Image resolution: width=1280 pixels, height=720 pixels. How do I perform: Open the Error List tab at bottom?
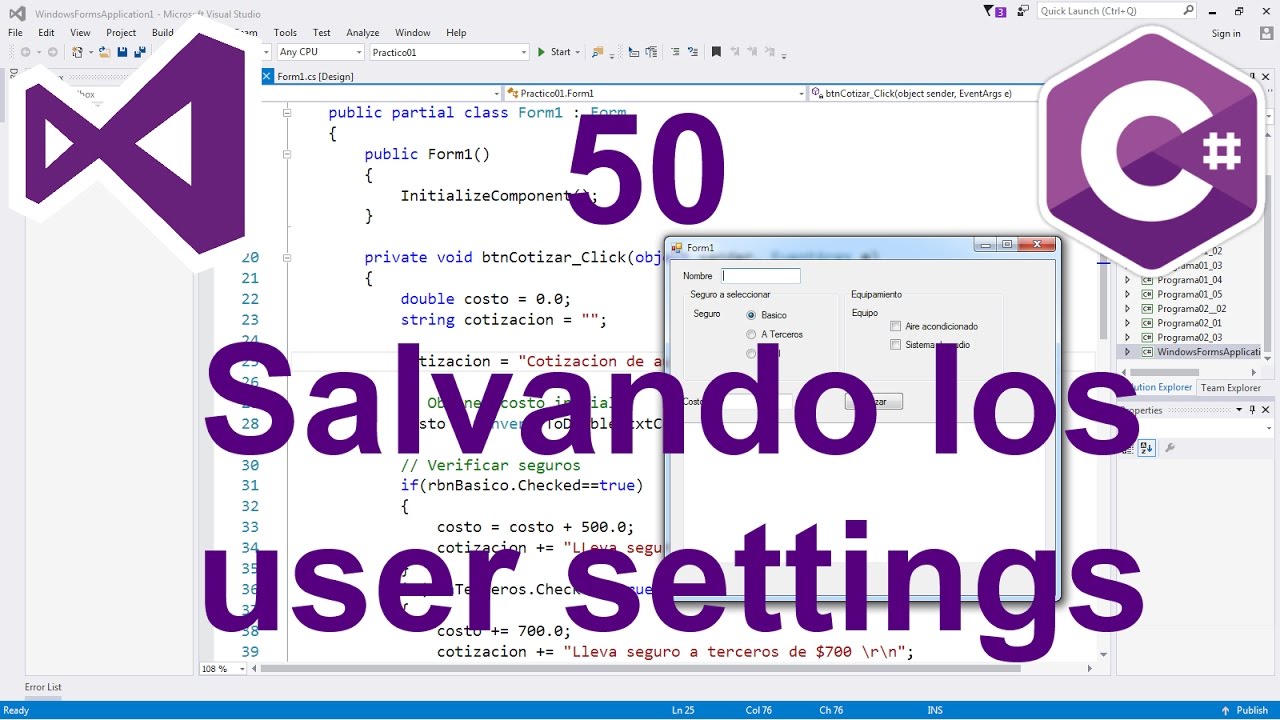pyautogui.click(x=43, y=687)
